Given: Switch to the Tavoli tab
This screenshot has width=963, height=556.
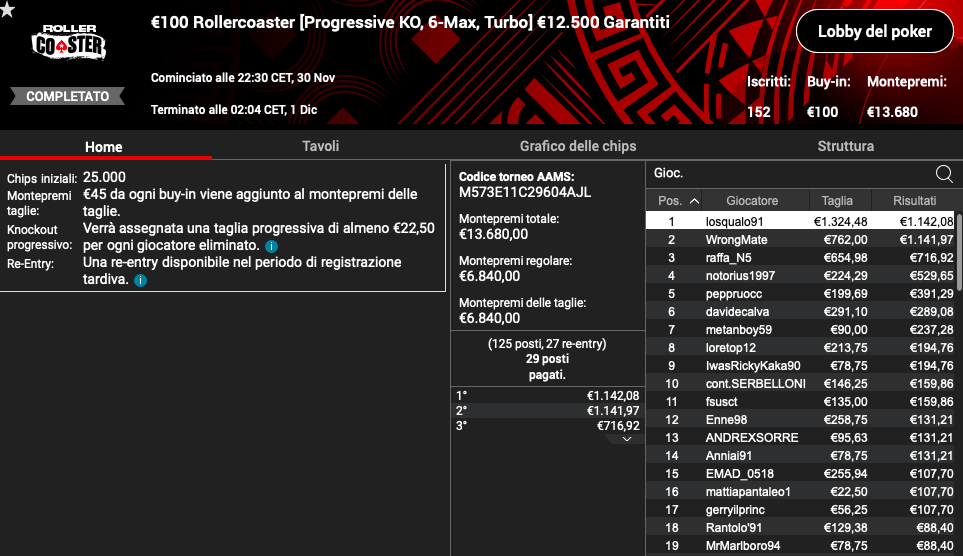Looking at the screenshot, I should point(321,146).
